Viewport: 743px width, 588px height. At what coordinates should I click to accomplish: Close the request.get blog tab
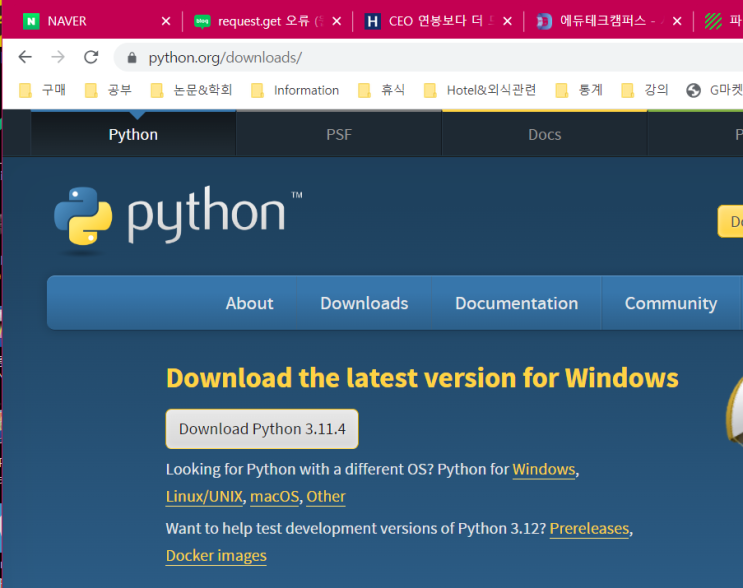click(x=336, y=21)
